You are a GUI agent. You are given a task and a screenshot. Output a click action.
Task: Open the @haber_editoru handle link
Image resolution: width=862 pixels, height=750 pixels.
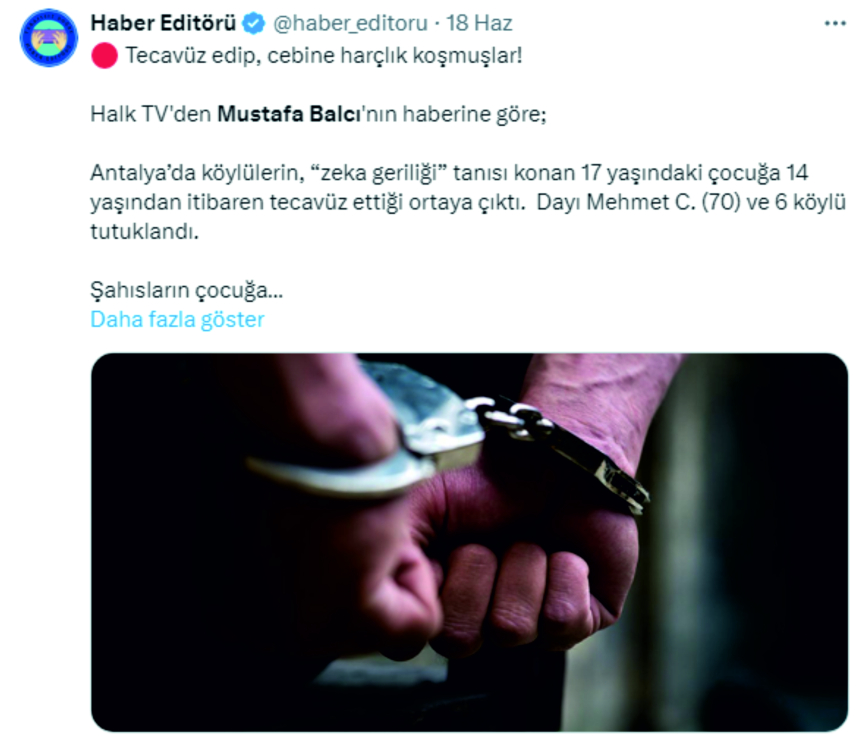350,24
